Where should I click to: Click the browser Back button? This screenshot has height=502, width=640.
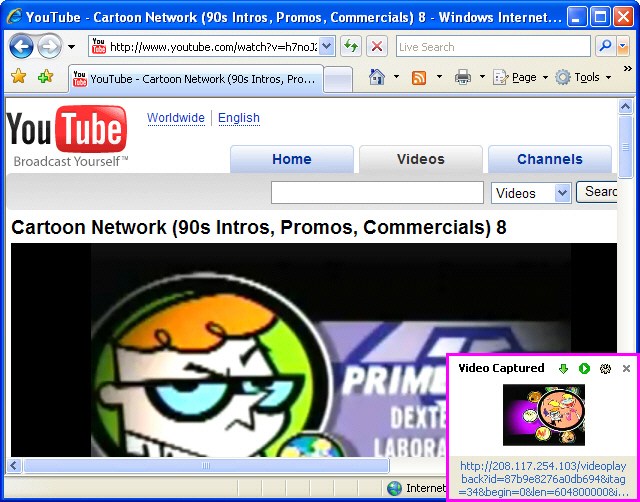(x=22, y=46)
